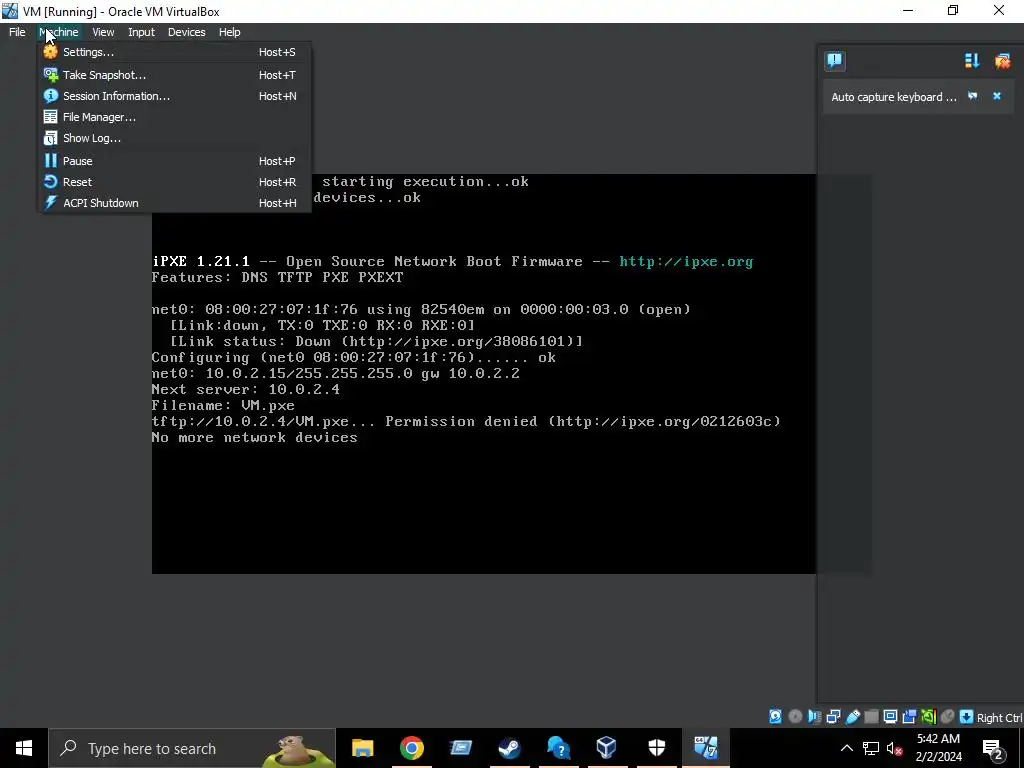Click the audio indicator in status bar
The width and height of the screenshot is (1024, 768).
pos(814,716)
